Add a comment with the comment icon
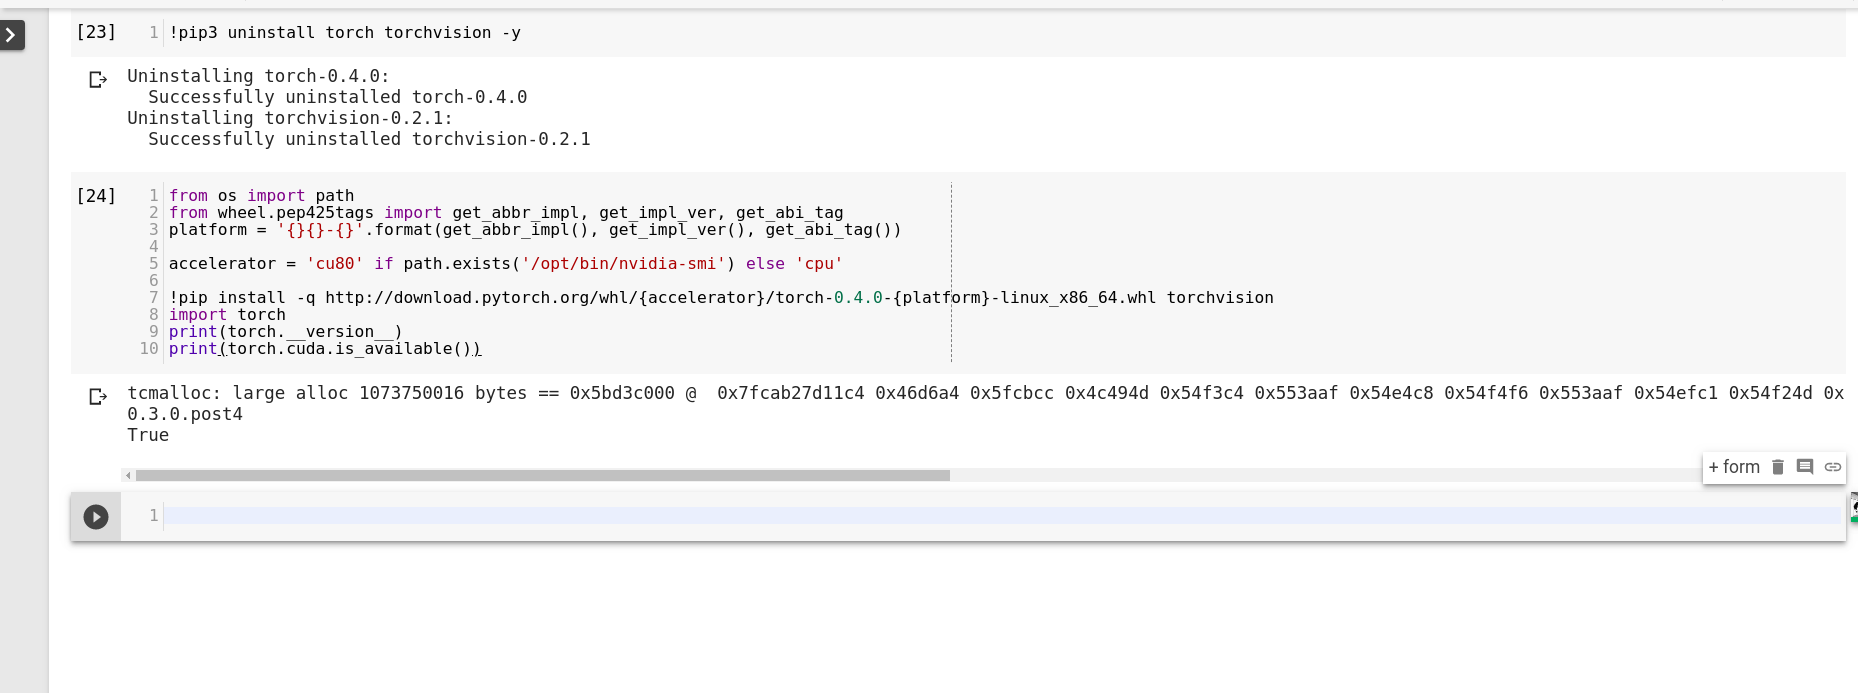This screenshot has width=1858, height=693. (x=1805, y=467)
